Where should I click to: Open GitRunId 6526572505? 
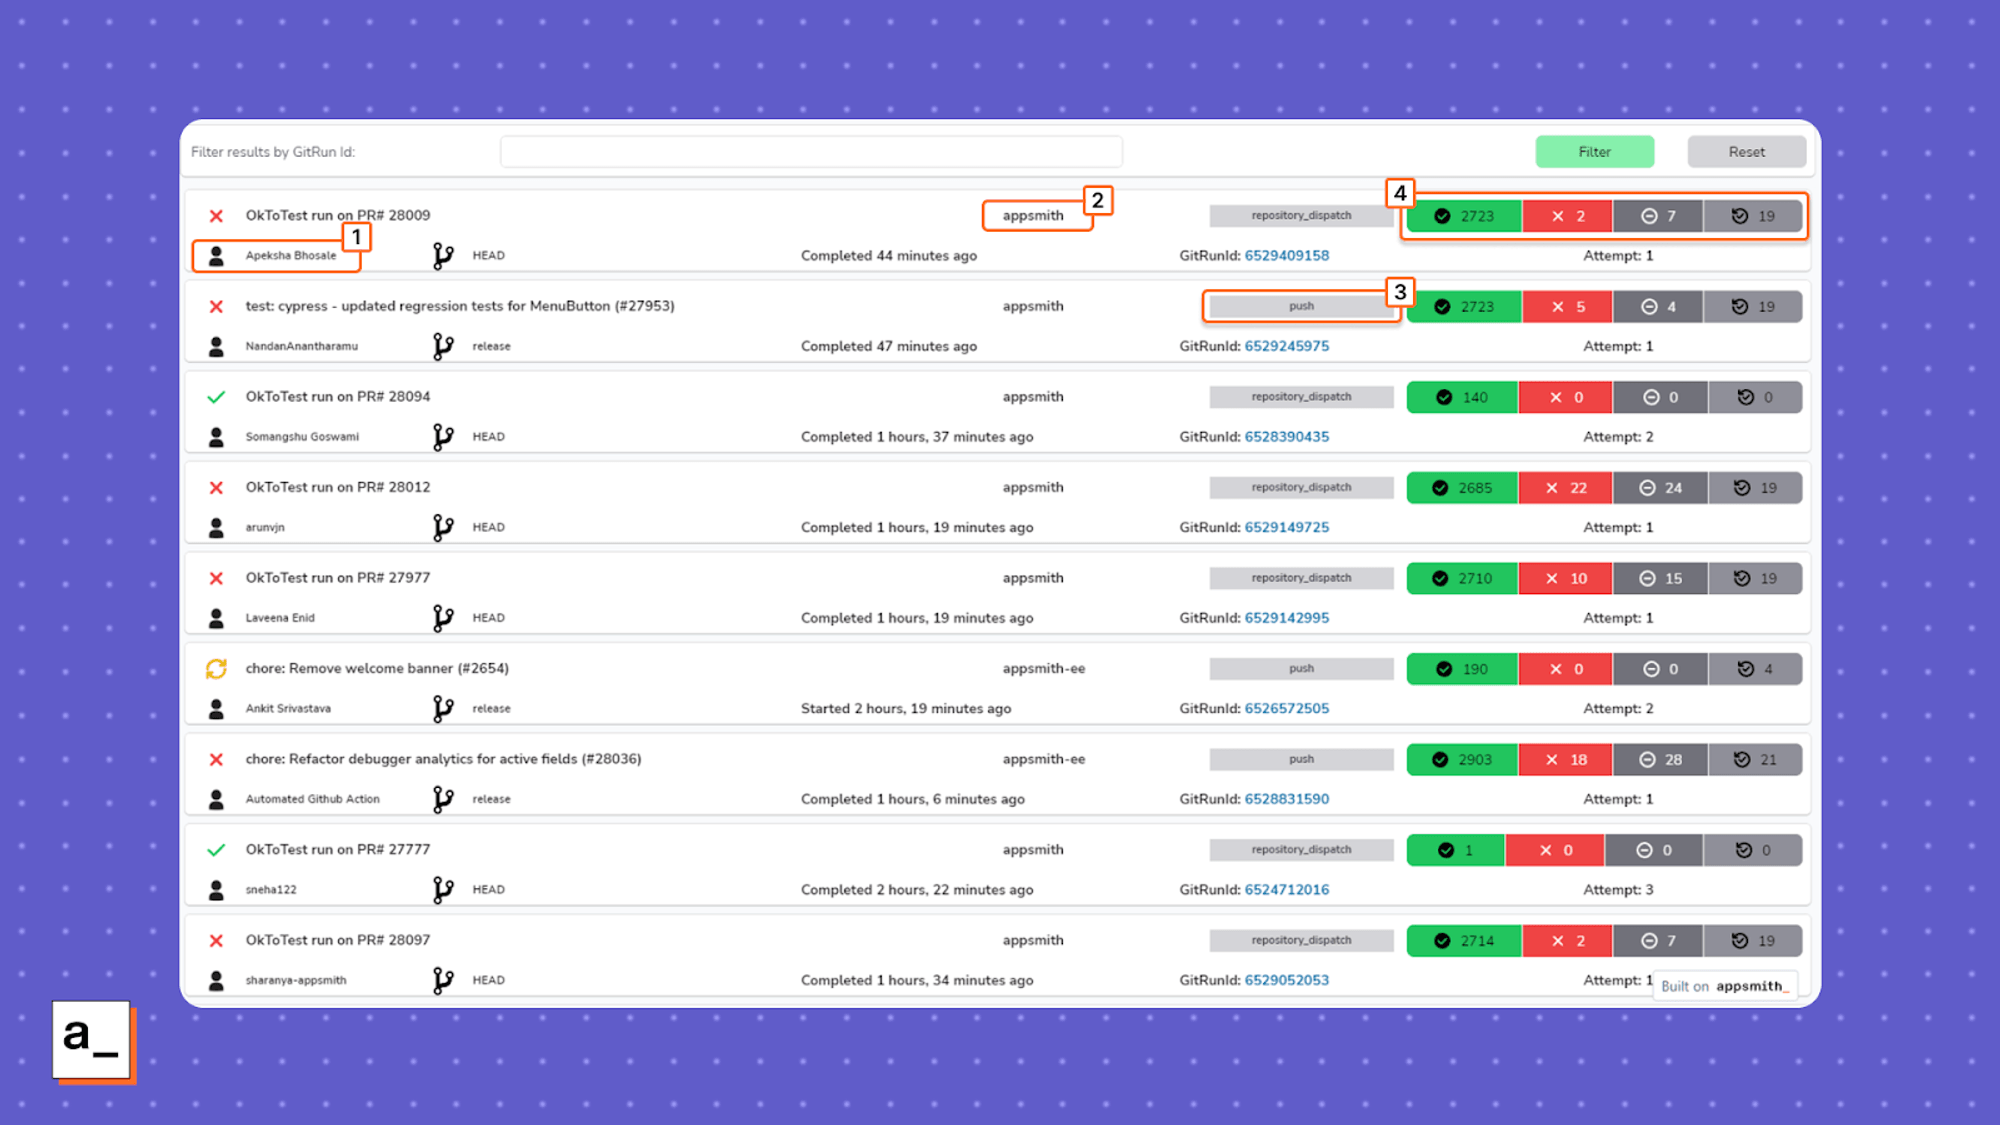(x=1287, y=708)
